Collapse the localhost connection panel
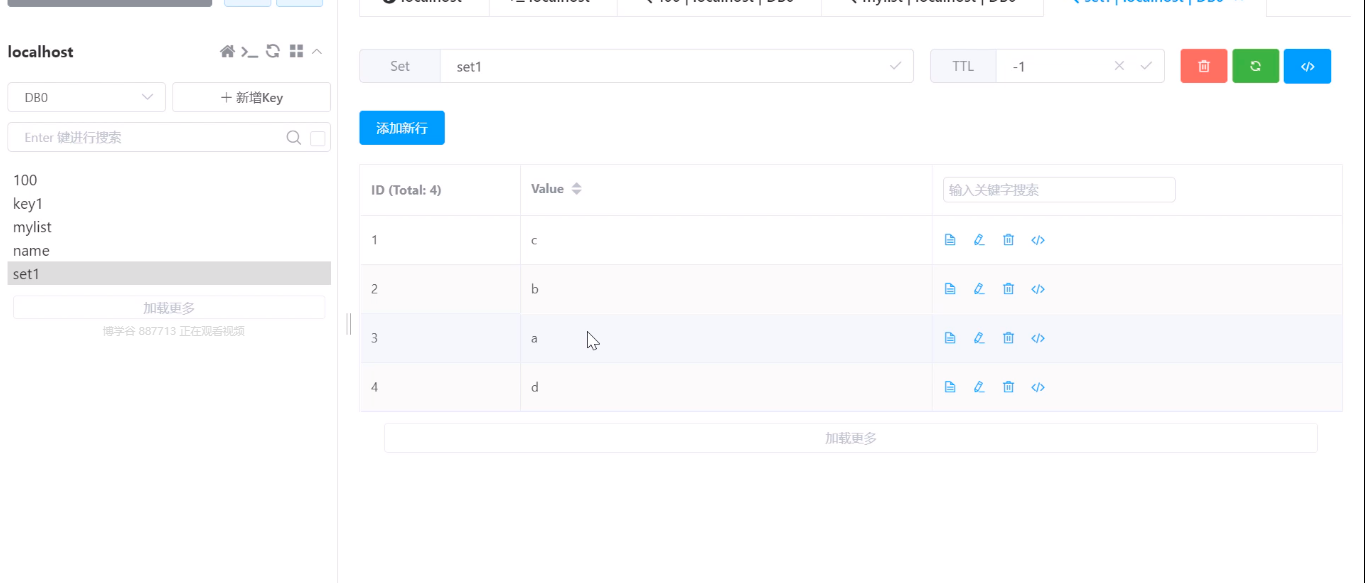This screenshot has height=583, width=1365. [317, 51]
